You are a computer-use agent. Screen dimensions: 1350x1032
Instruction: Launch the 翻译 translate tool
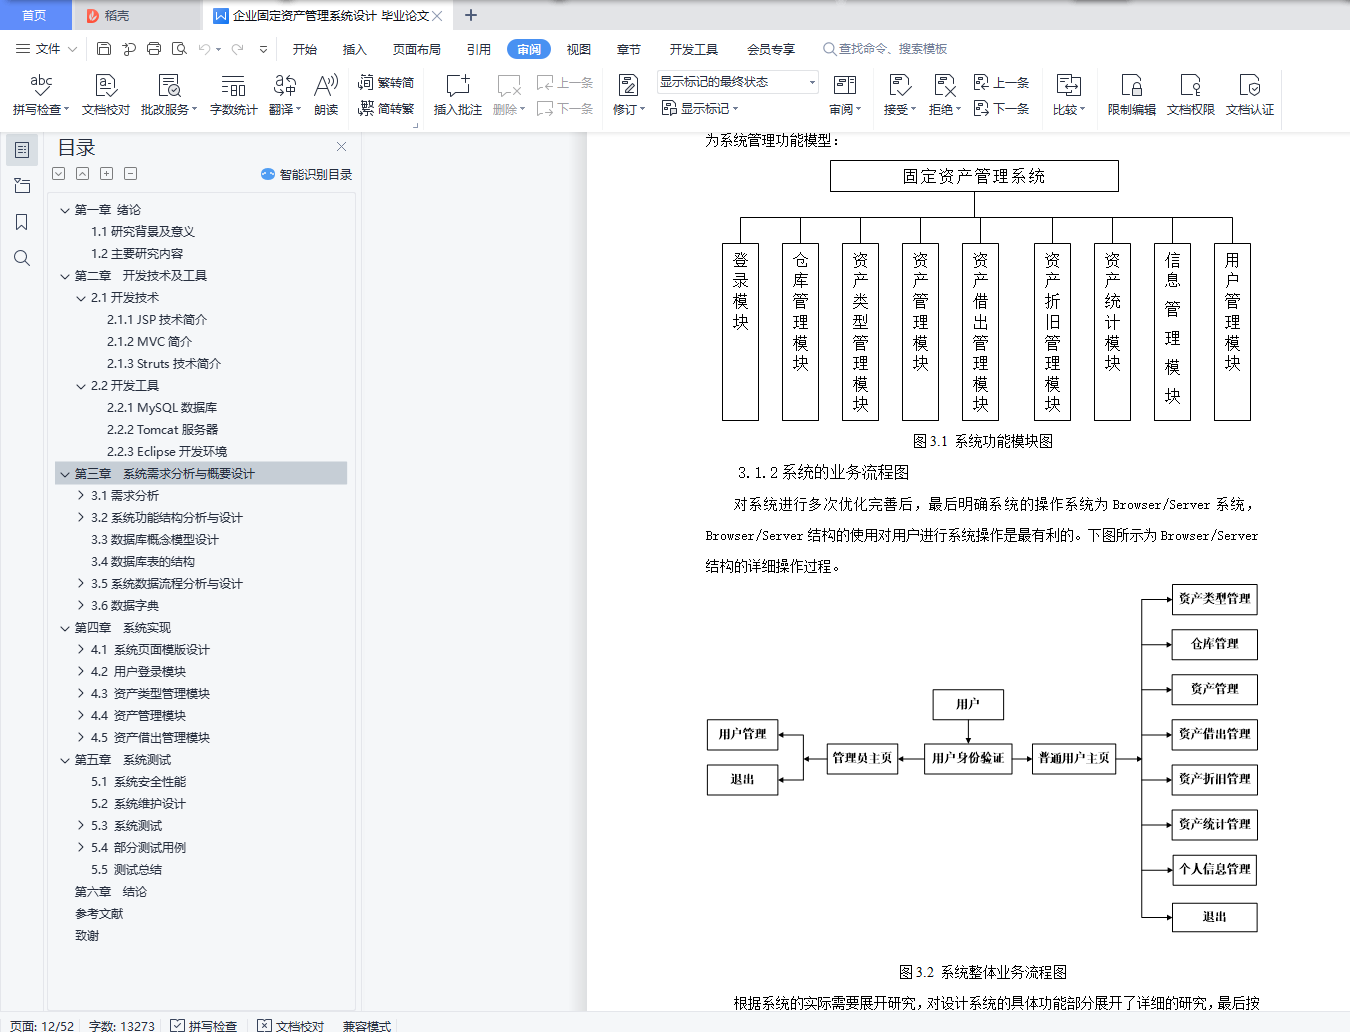tap(284, 94)
